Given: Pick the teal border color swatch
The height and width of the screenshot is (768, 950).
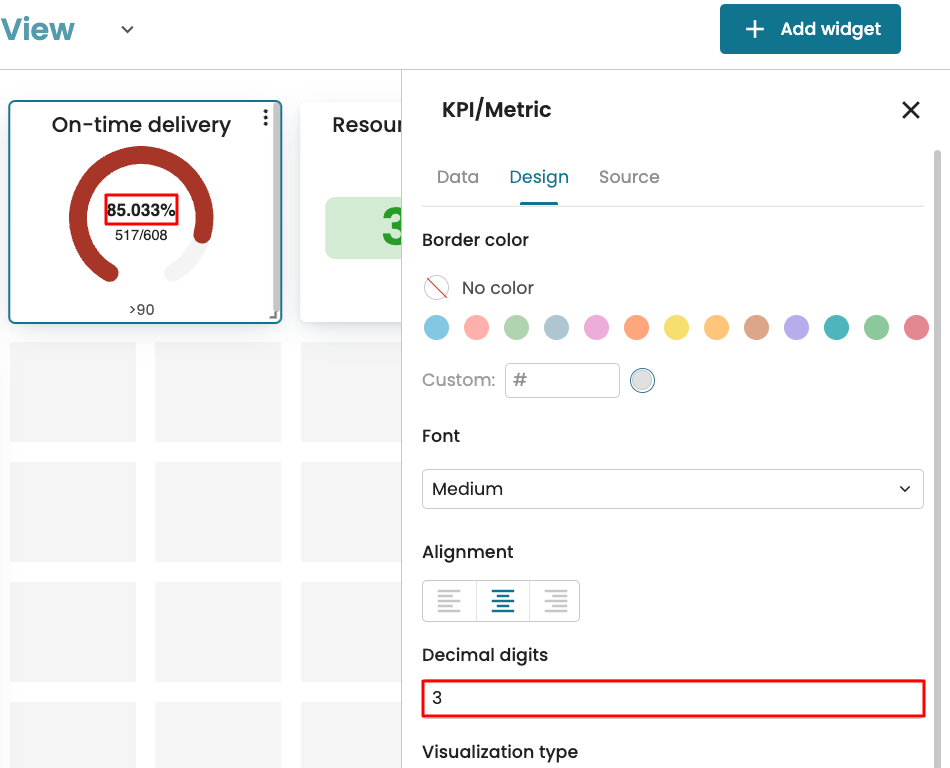Looking at the screenshot, I should pyautogui.click(x=836, y=327).
